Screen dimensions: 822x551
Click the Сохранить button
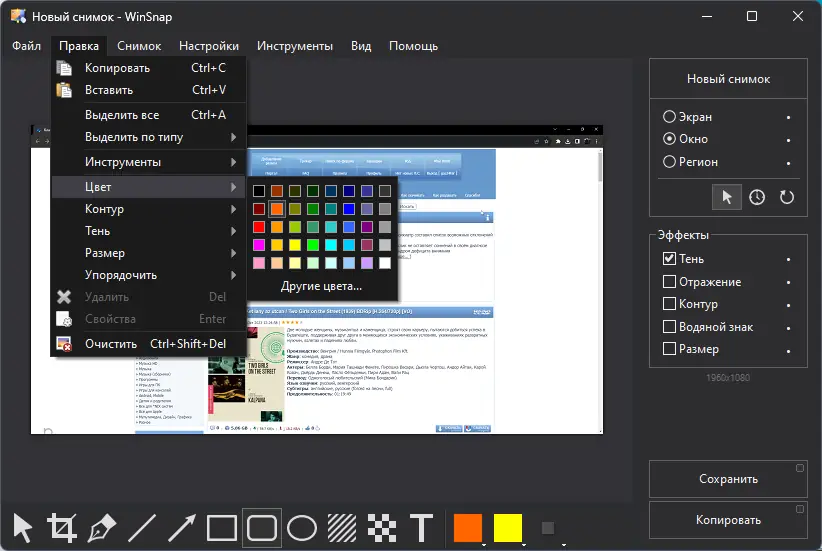[728, 479]
